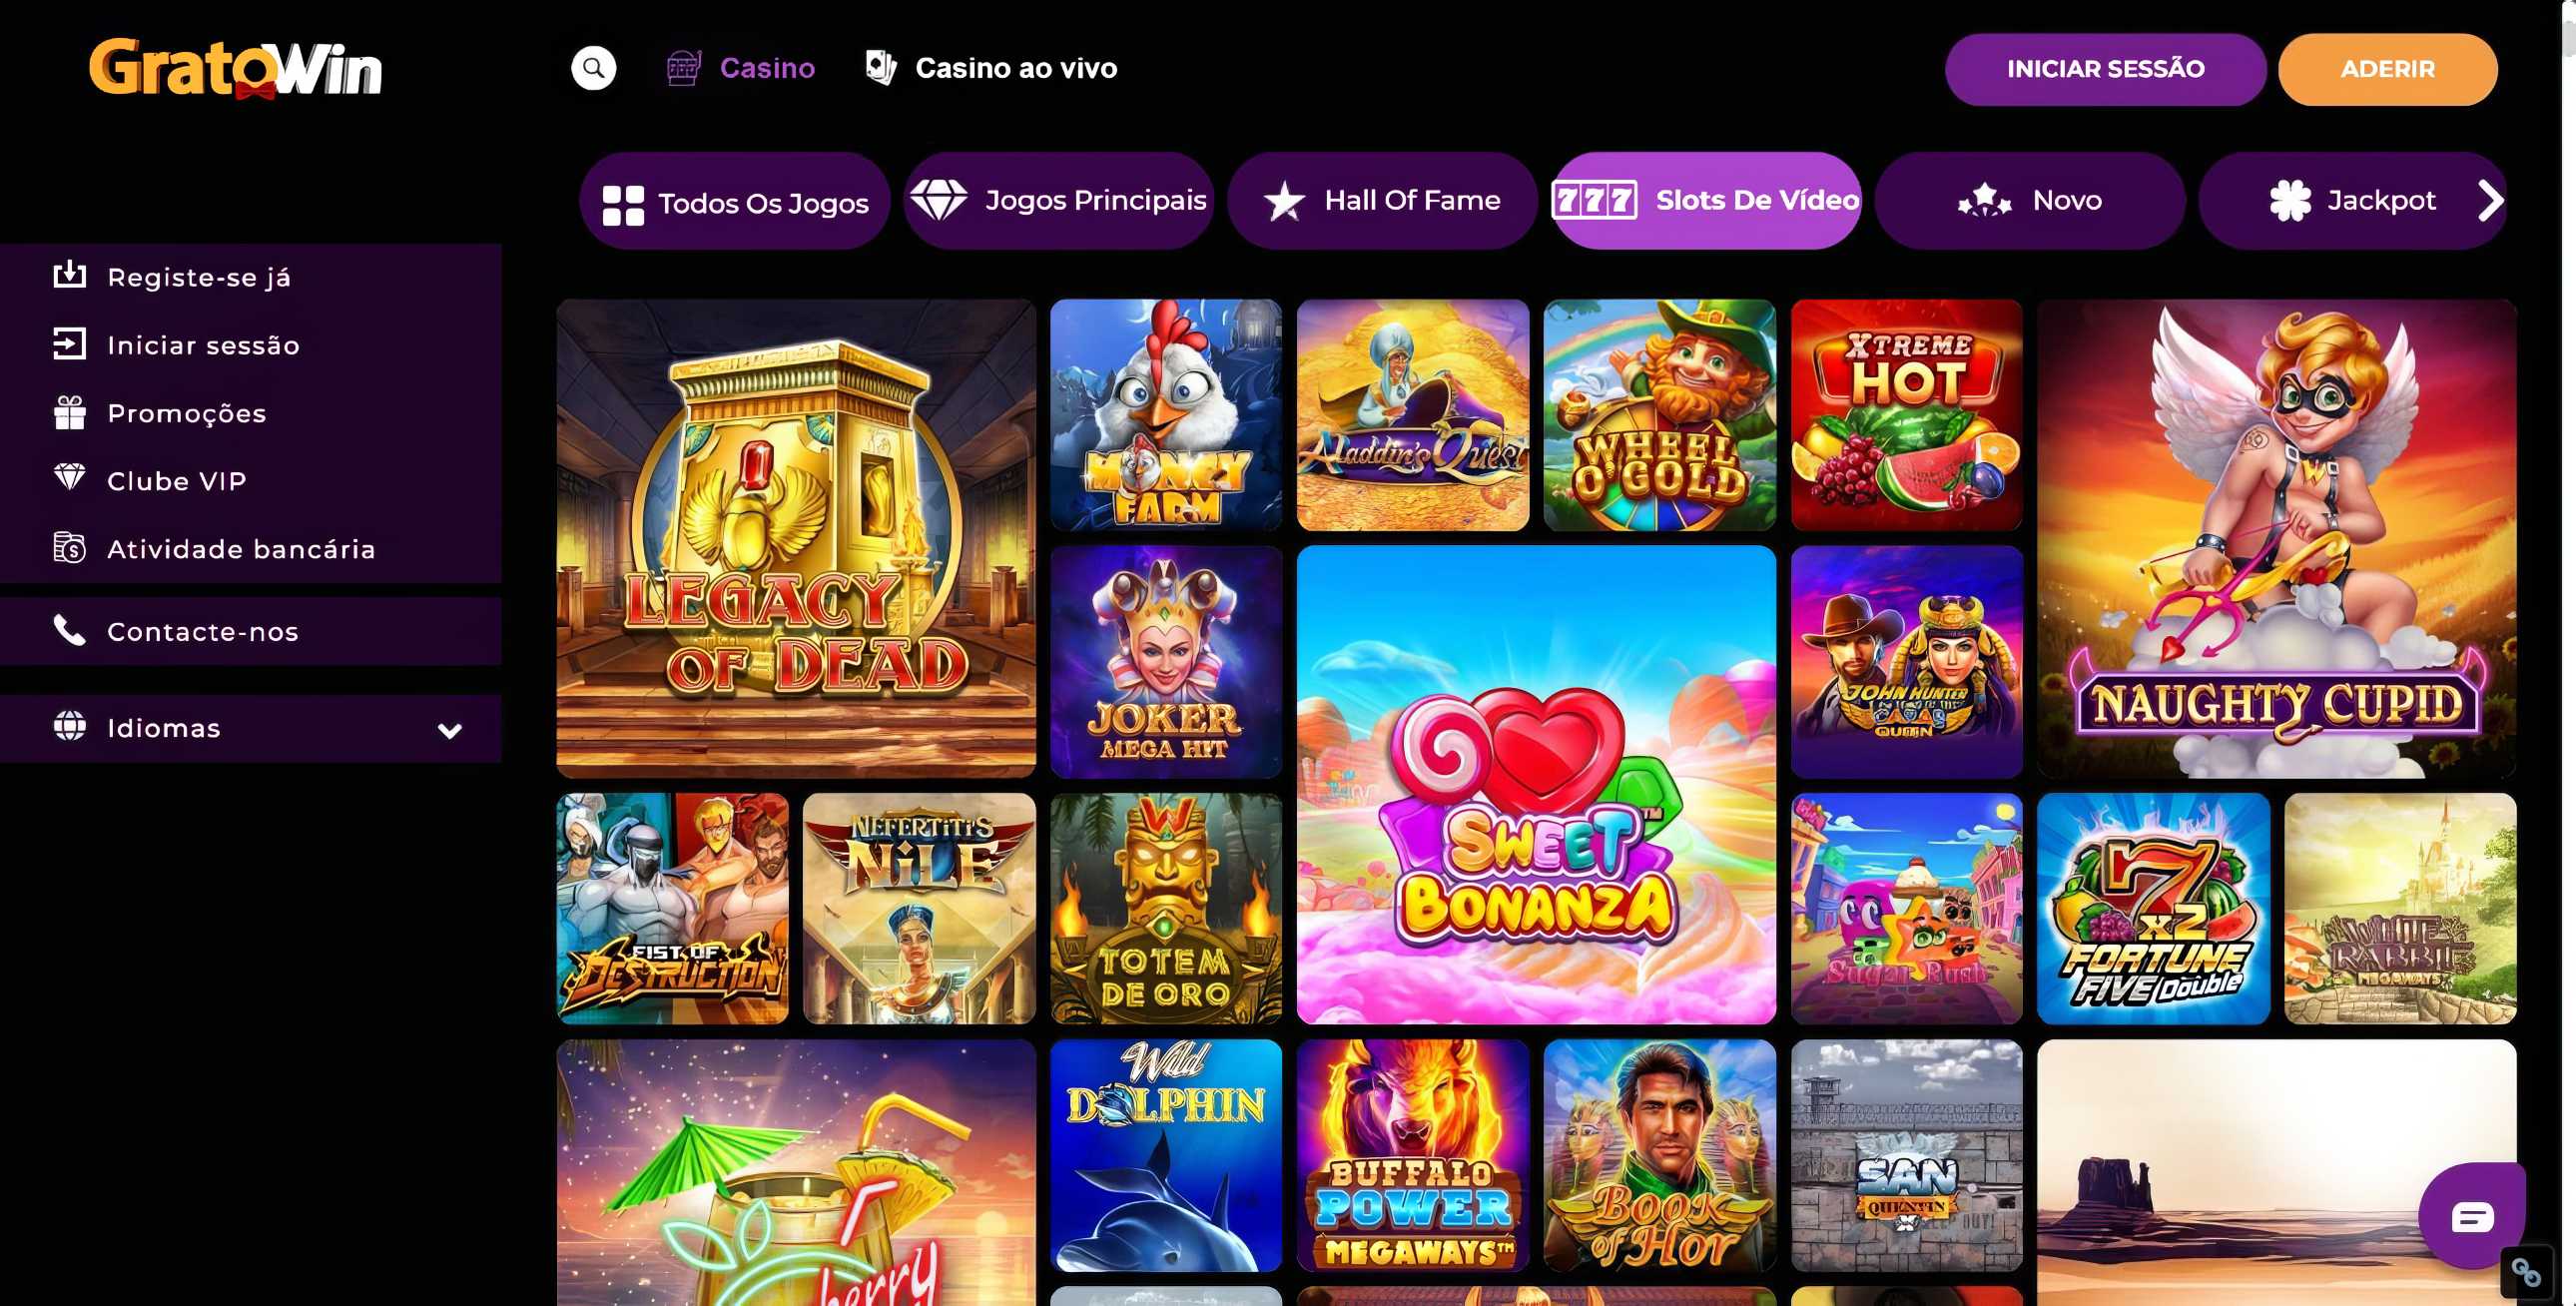Switch to the Jackpot category tab
The width and height of the screenshot is (2576, 1306).
click(x=2352, y=200)
